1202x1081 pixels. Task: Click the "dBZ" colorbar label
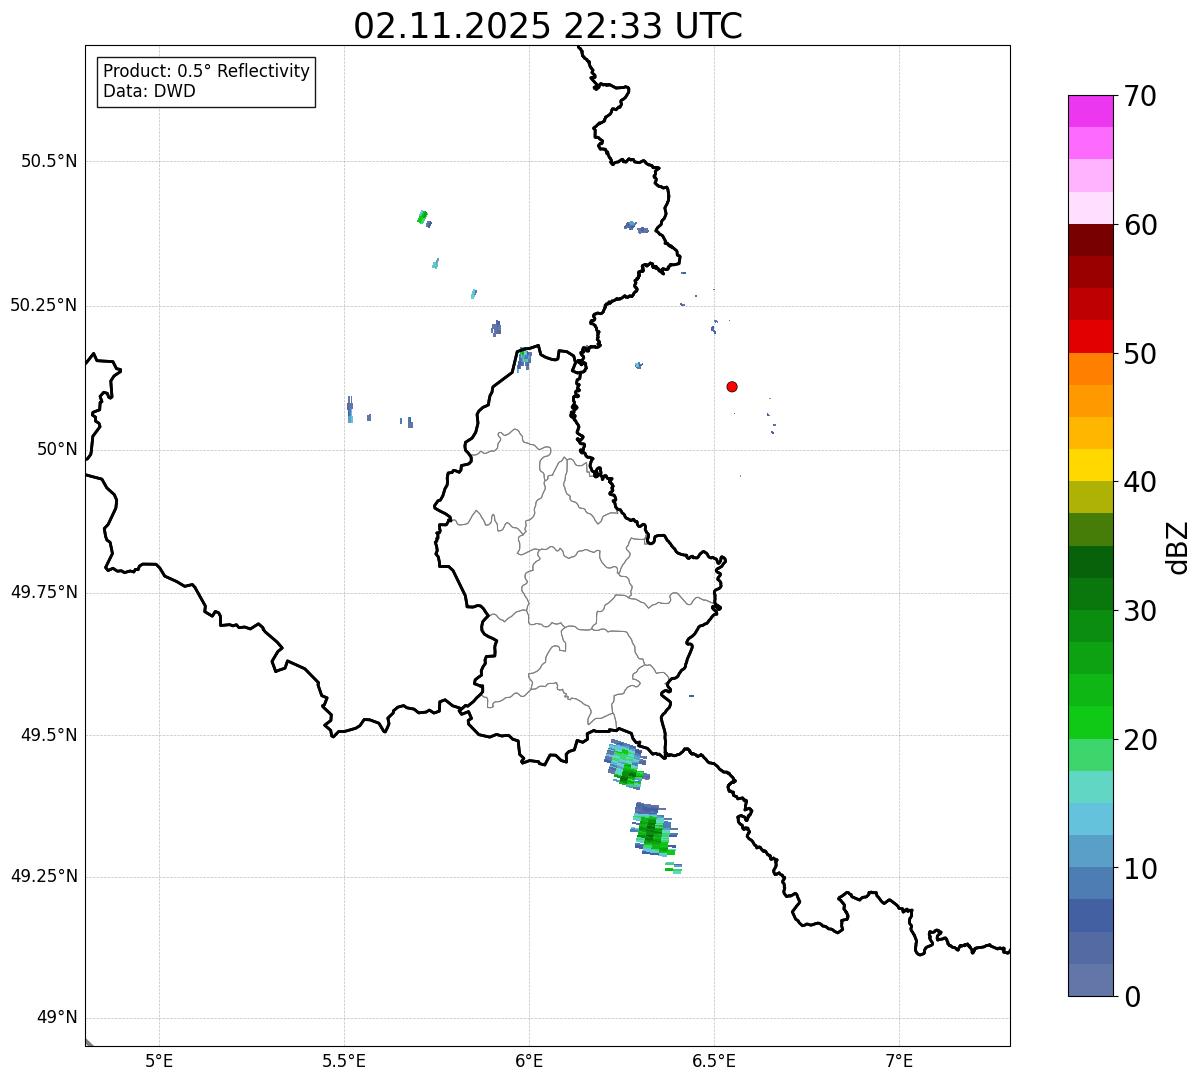pos(1179,546)
